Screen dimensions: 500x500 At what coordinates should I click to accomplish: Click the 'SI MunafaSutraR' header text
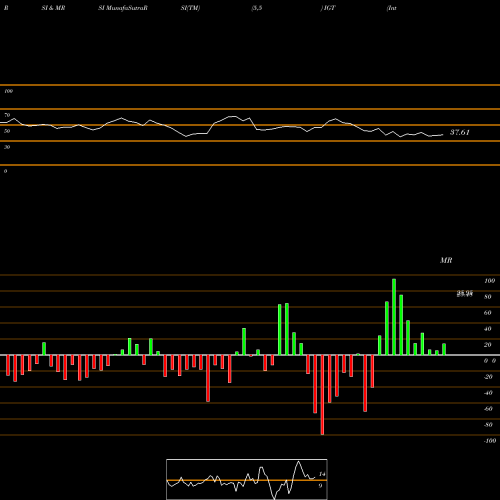123,8
